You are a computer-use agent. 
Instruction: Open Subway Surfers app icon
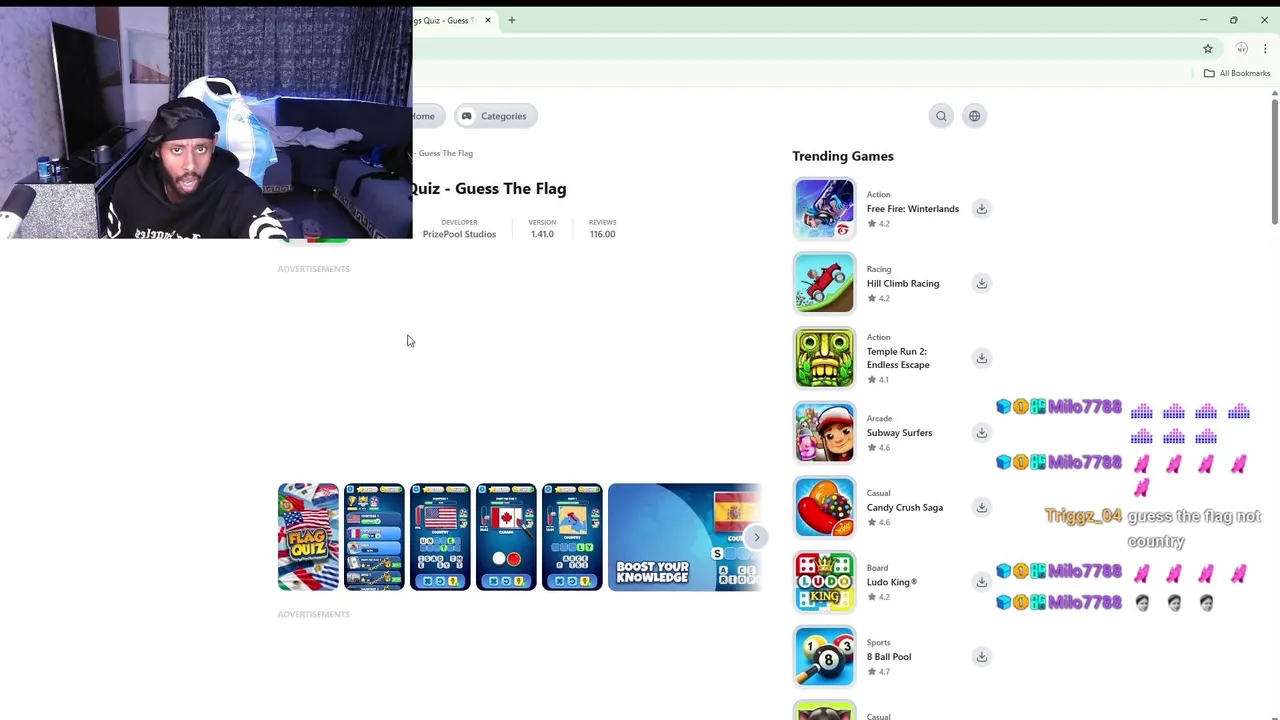(x=824, y=433)
